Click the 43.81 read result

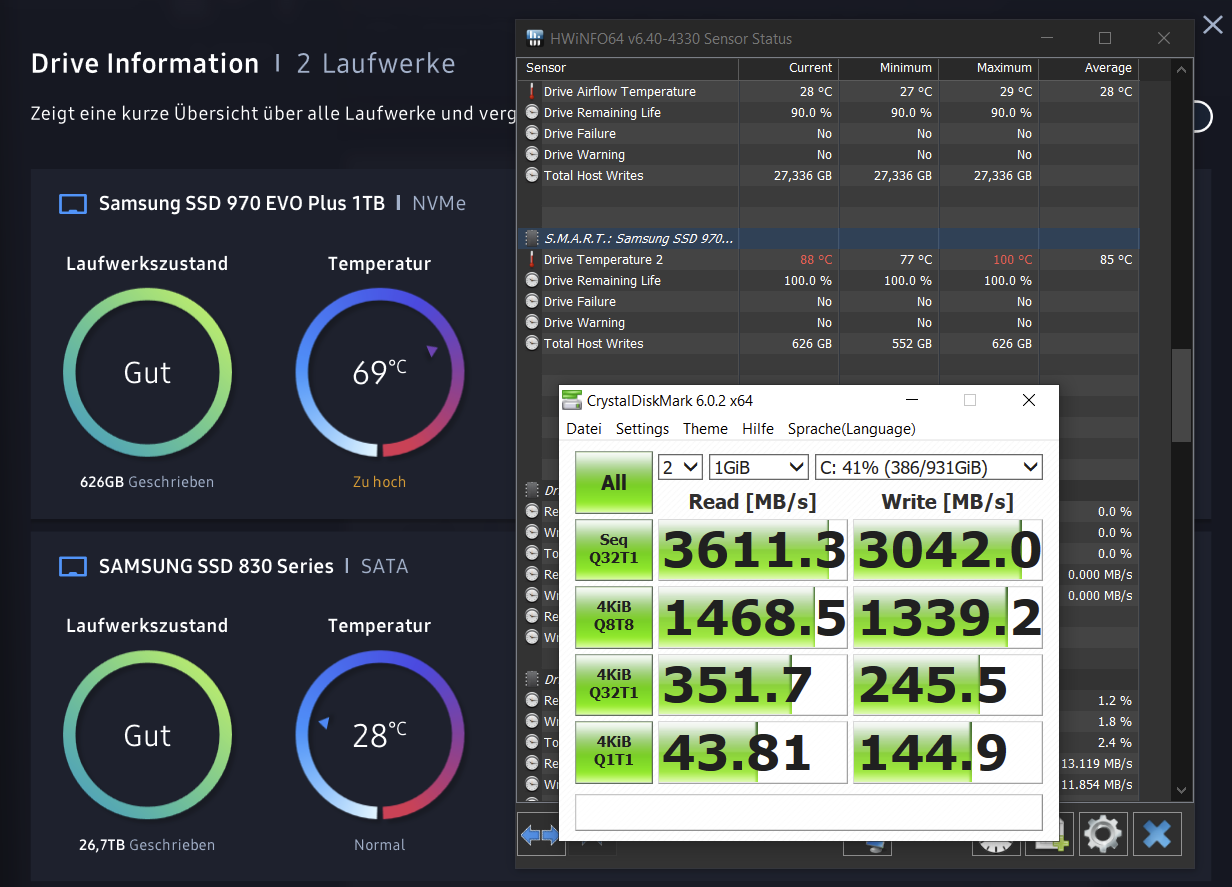pyautogui.click(x=752, y=751)
